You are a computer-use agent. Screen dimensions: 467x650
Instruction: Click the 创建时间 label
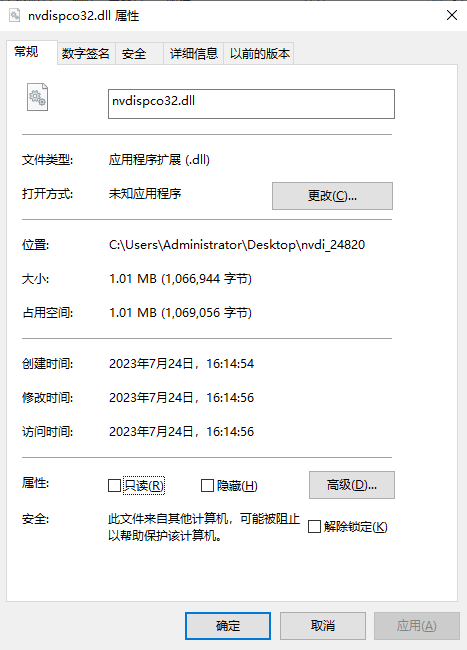click(x=47, y=364)
